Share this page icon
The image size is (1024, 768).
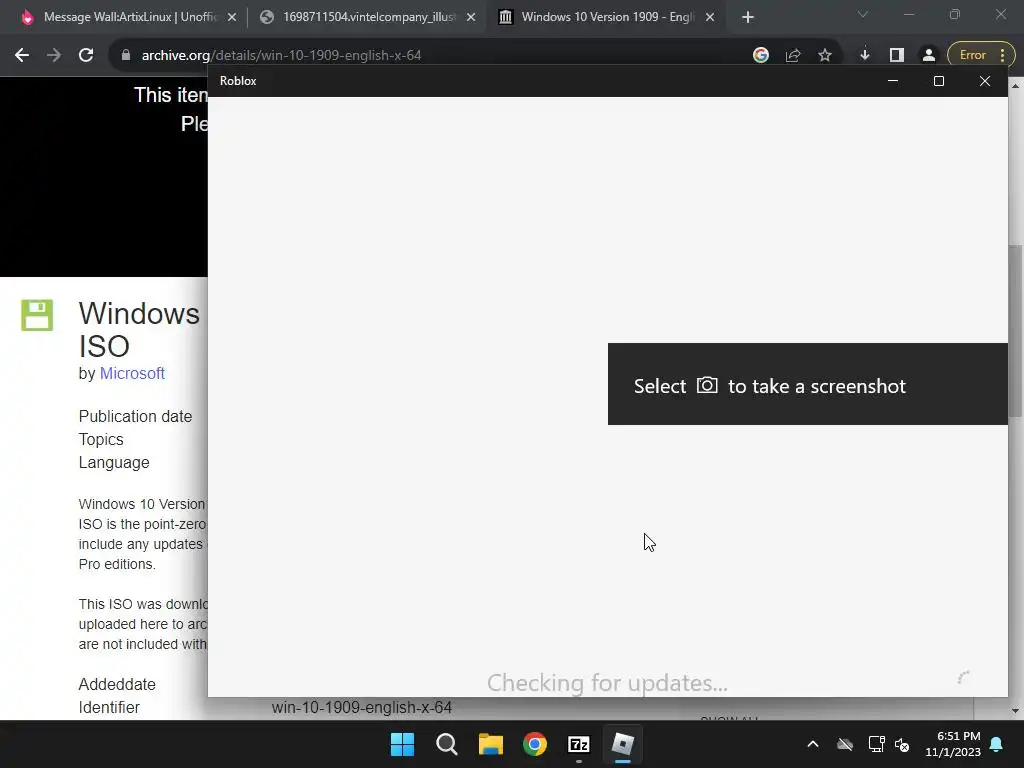click(x=793, y=56)
